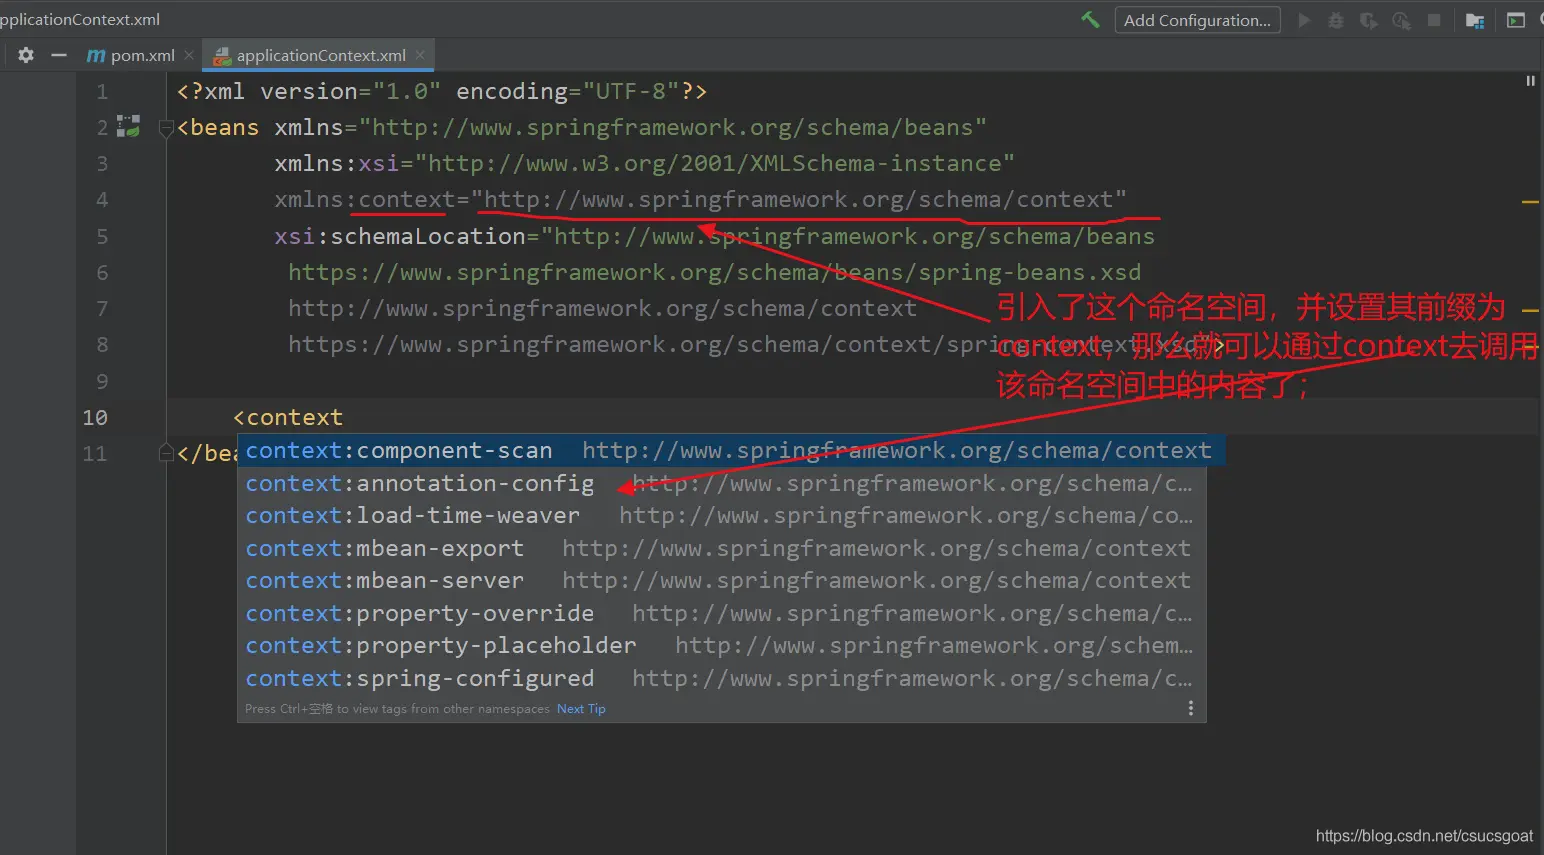
Task: Close the pom.xml tab
Action: 189,55
